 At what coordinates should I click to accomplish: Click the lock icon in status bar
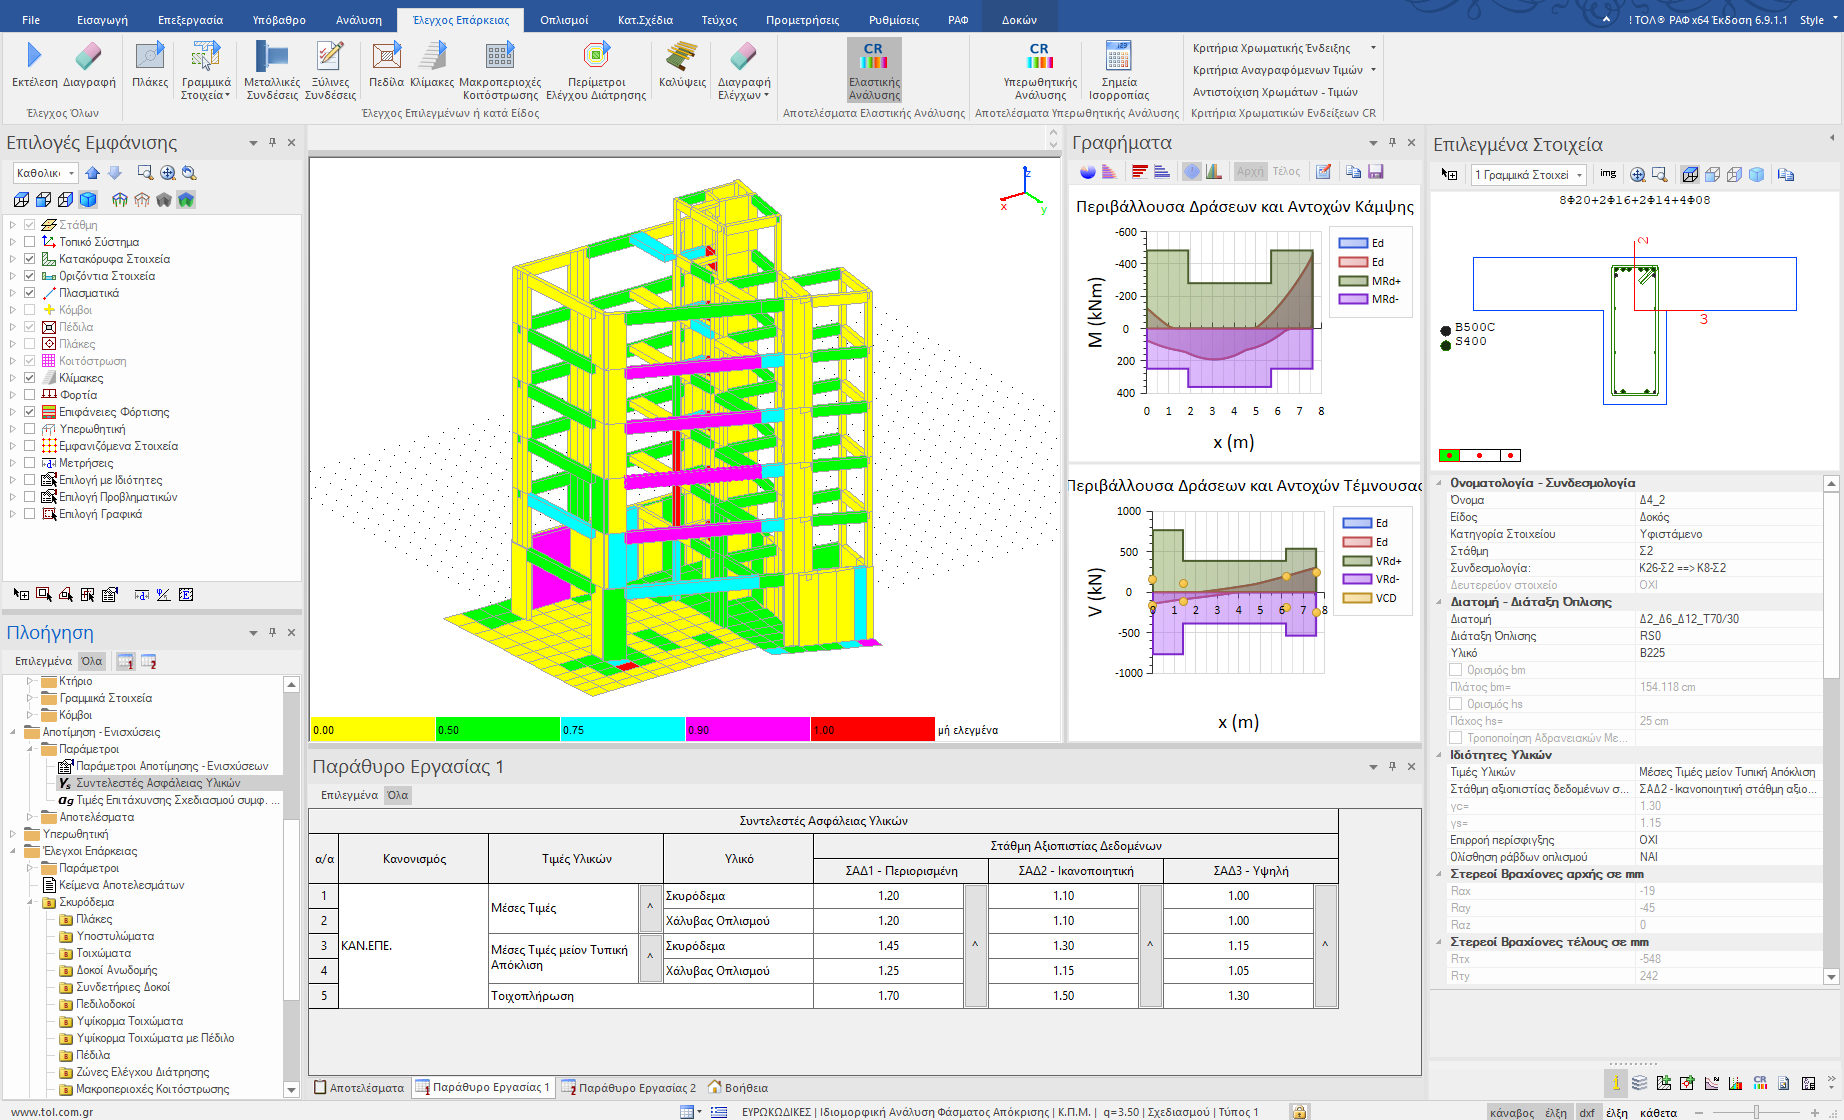point(1298,1111)
